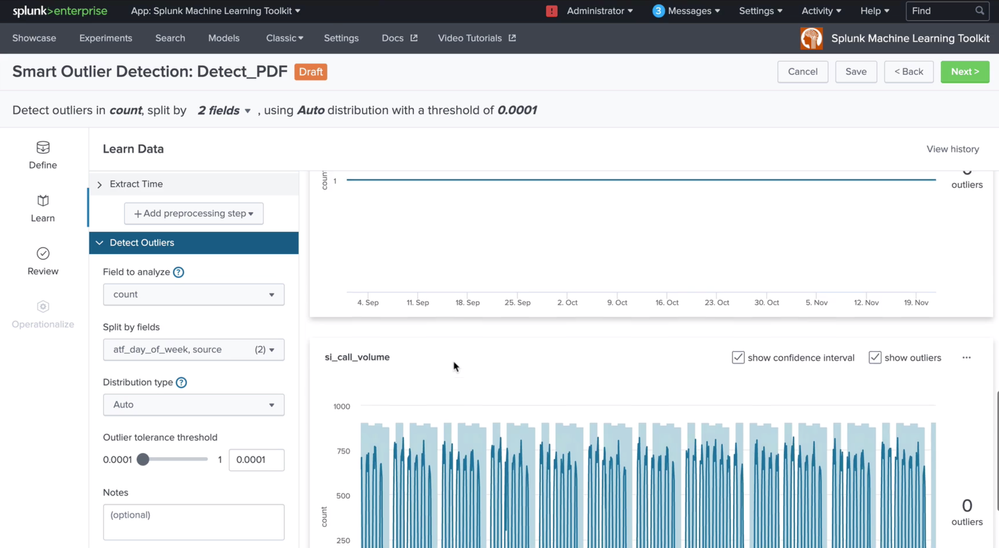Open the Field to analyze count dropdown
999x548 pixels.
[x=194, y=294]
